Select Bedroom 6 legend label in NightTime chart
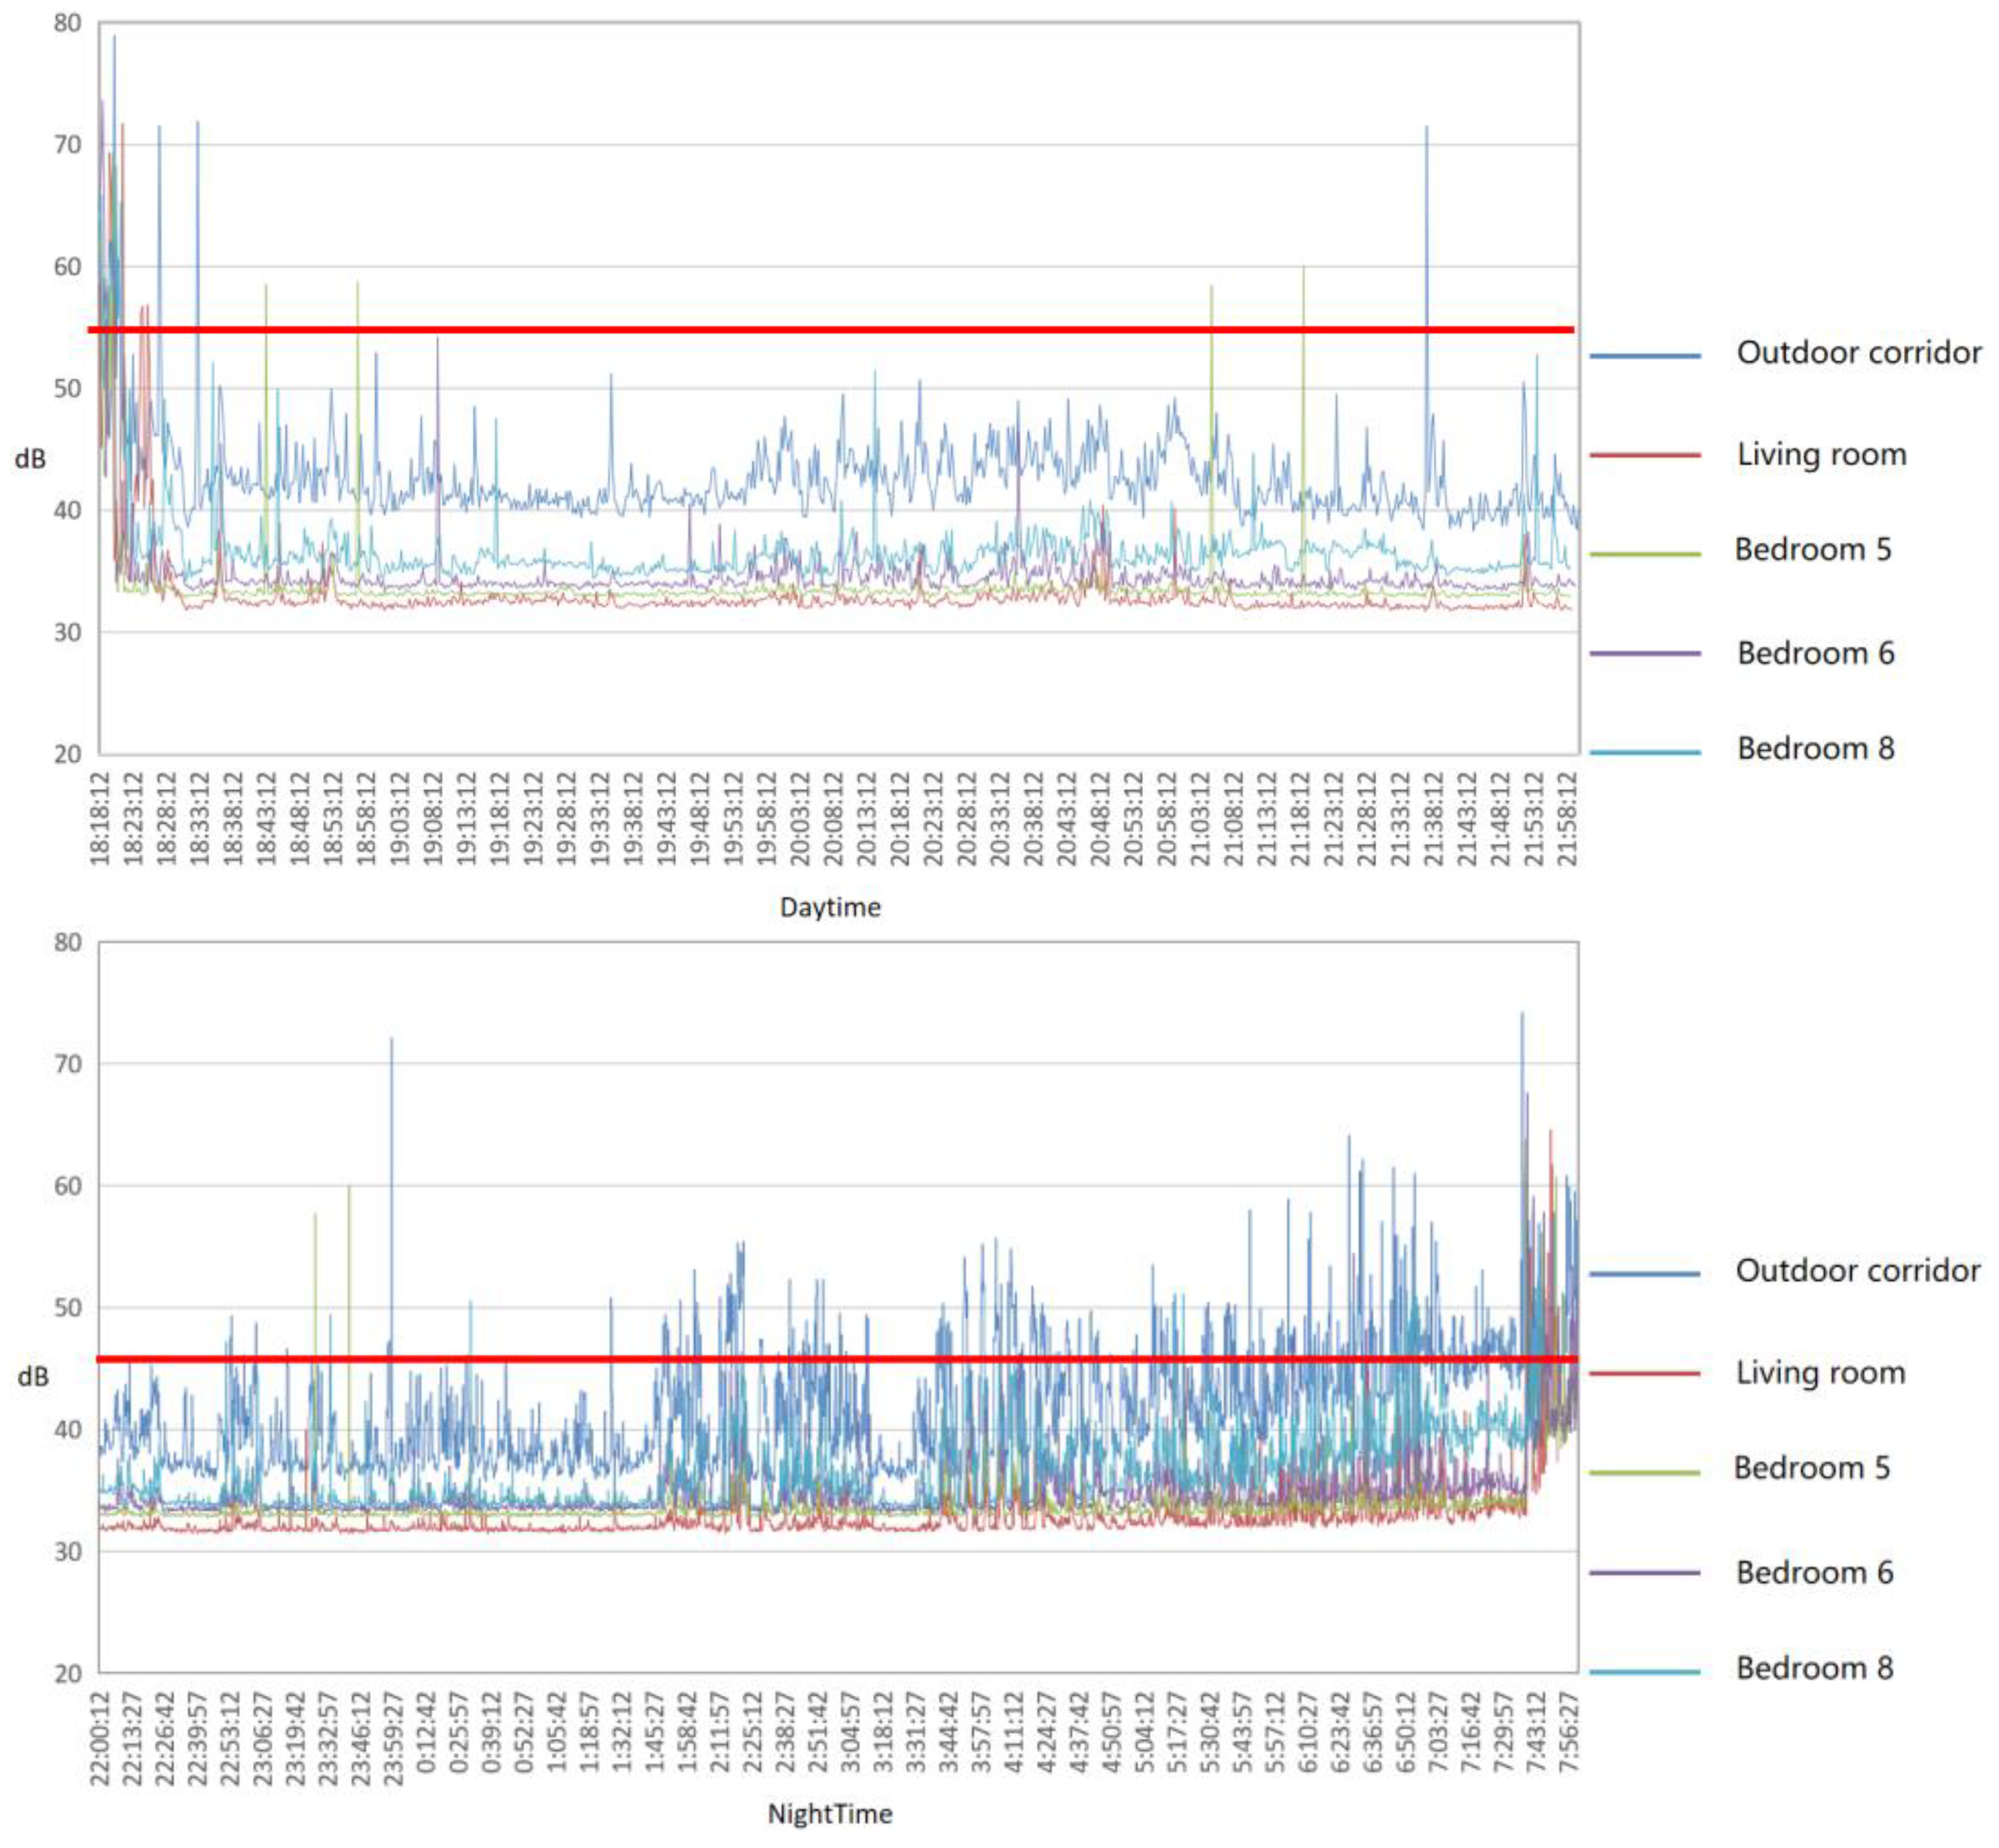This screenshot has width=1999, height=1848. pyautogui.click(x=1814, y=1572)
